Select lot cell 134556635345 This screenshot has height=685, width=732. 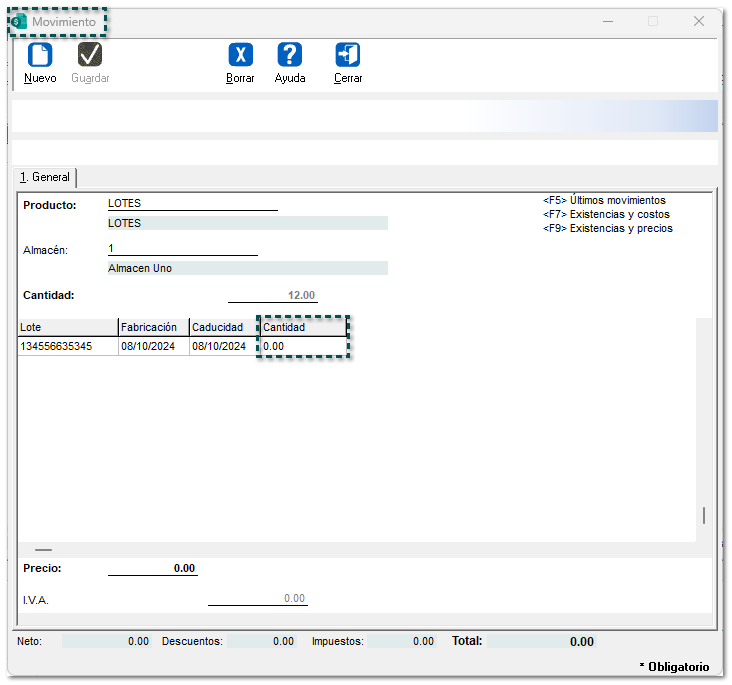67,346
